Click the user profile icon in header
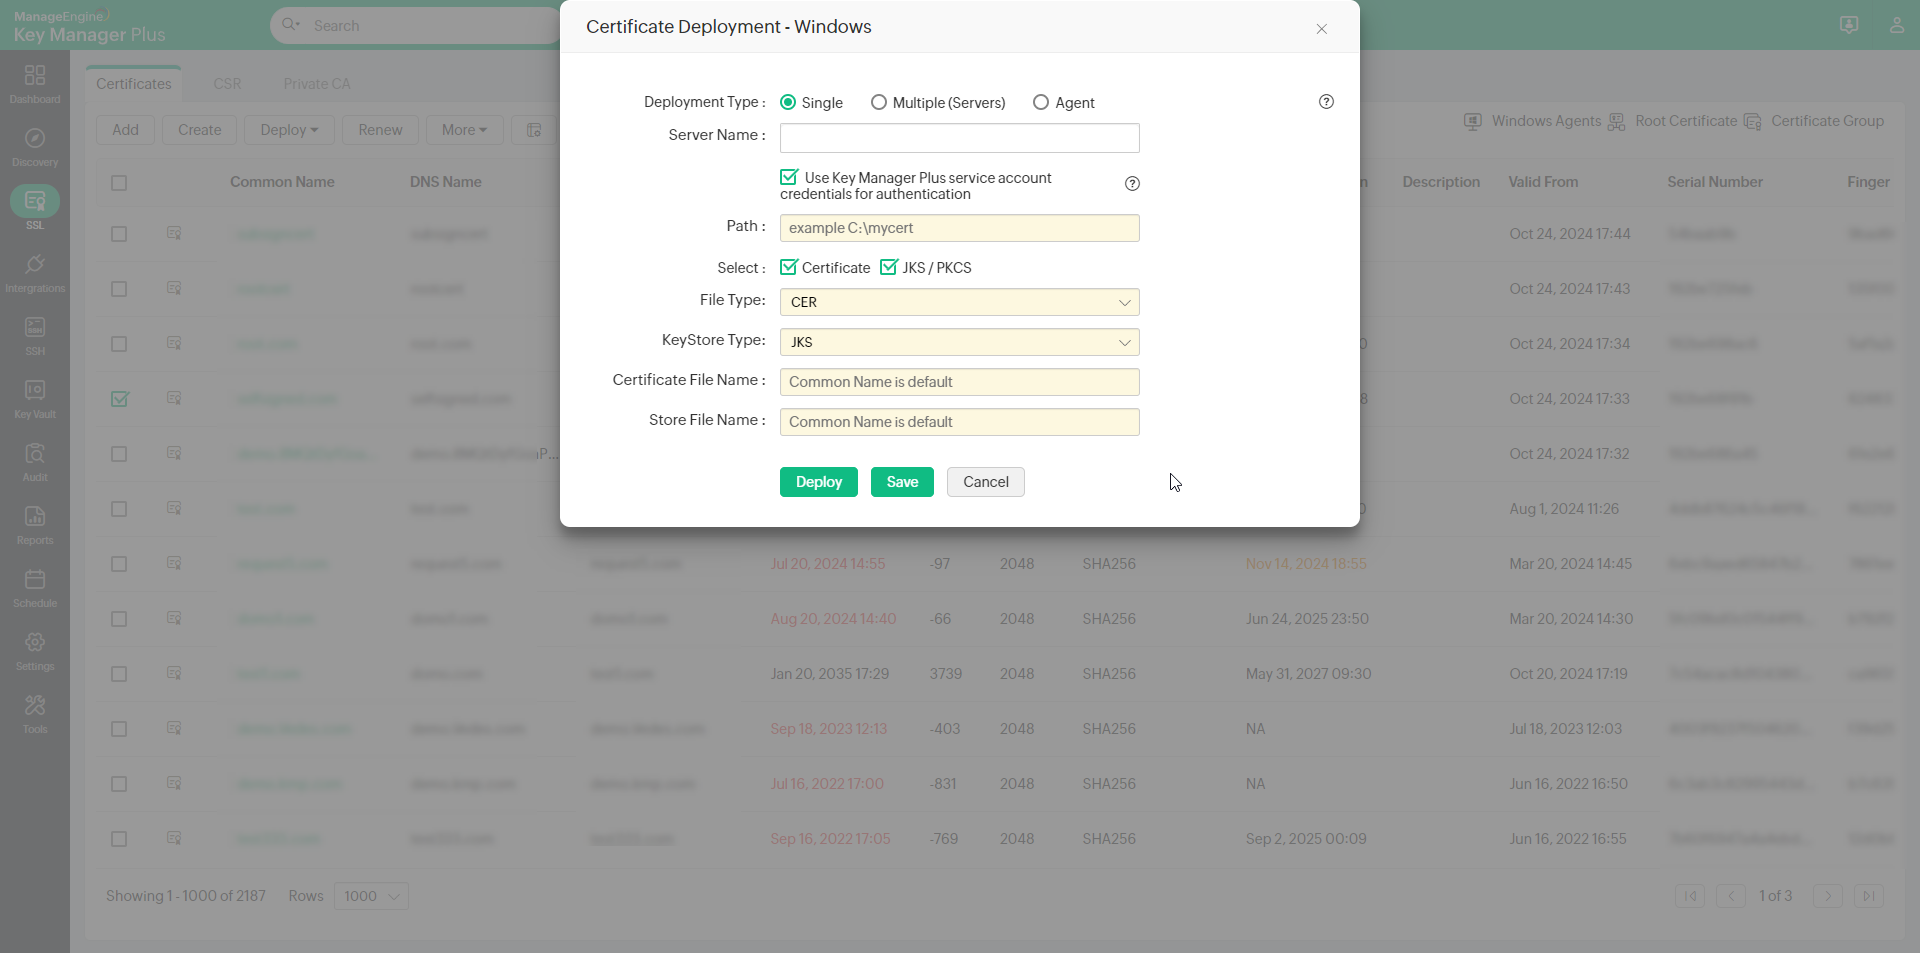 [1897, 25]
